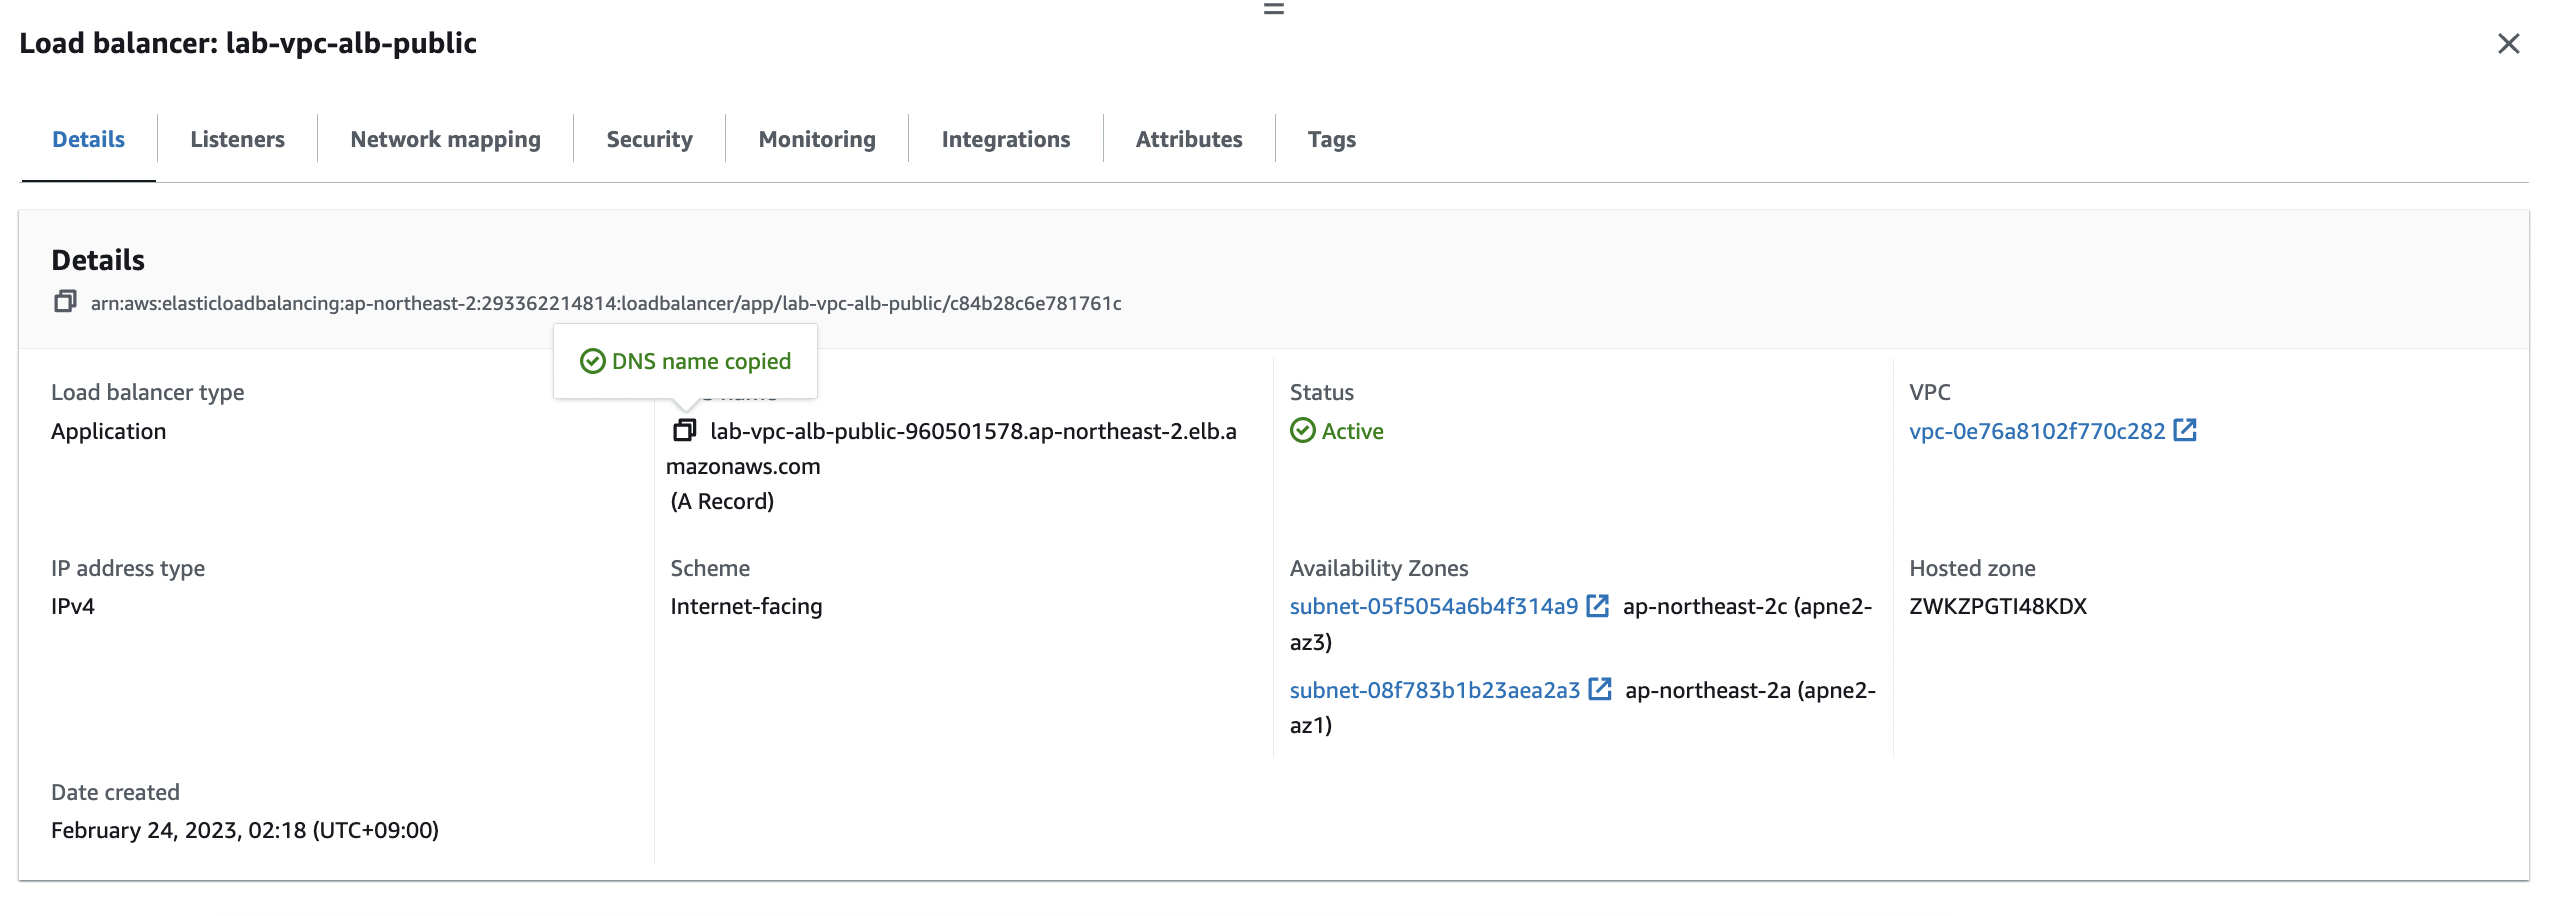Click the (A Record) text
The width and height of the screenshot is (2554, 916).
point(722,501)
